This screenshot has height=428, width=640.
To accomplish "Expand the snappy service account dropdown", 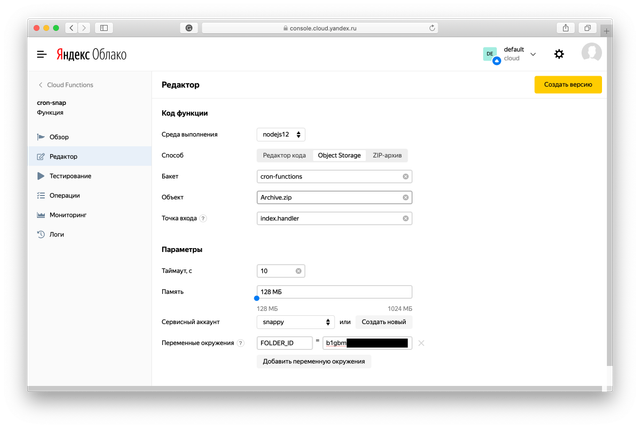I will coord(296,322).
